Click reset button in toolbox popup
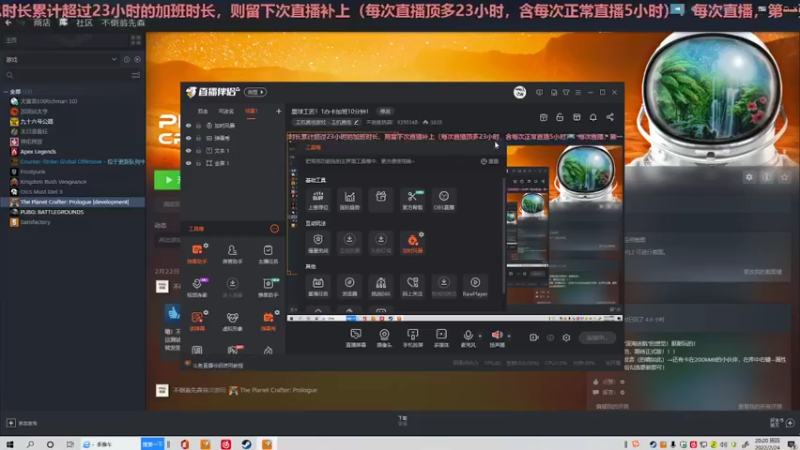Image resolution: width=800 pixels, height=450 pixels. (x=490, y=161)
